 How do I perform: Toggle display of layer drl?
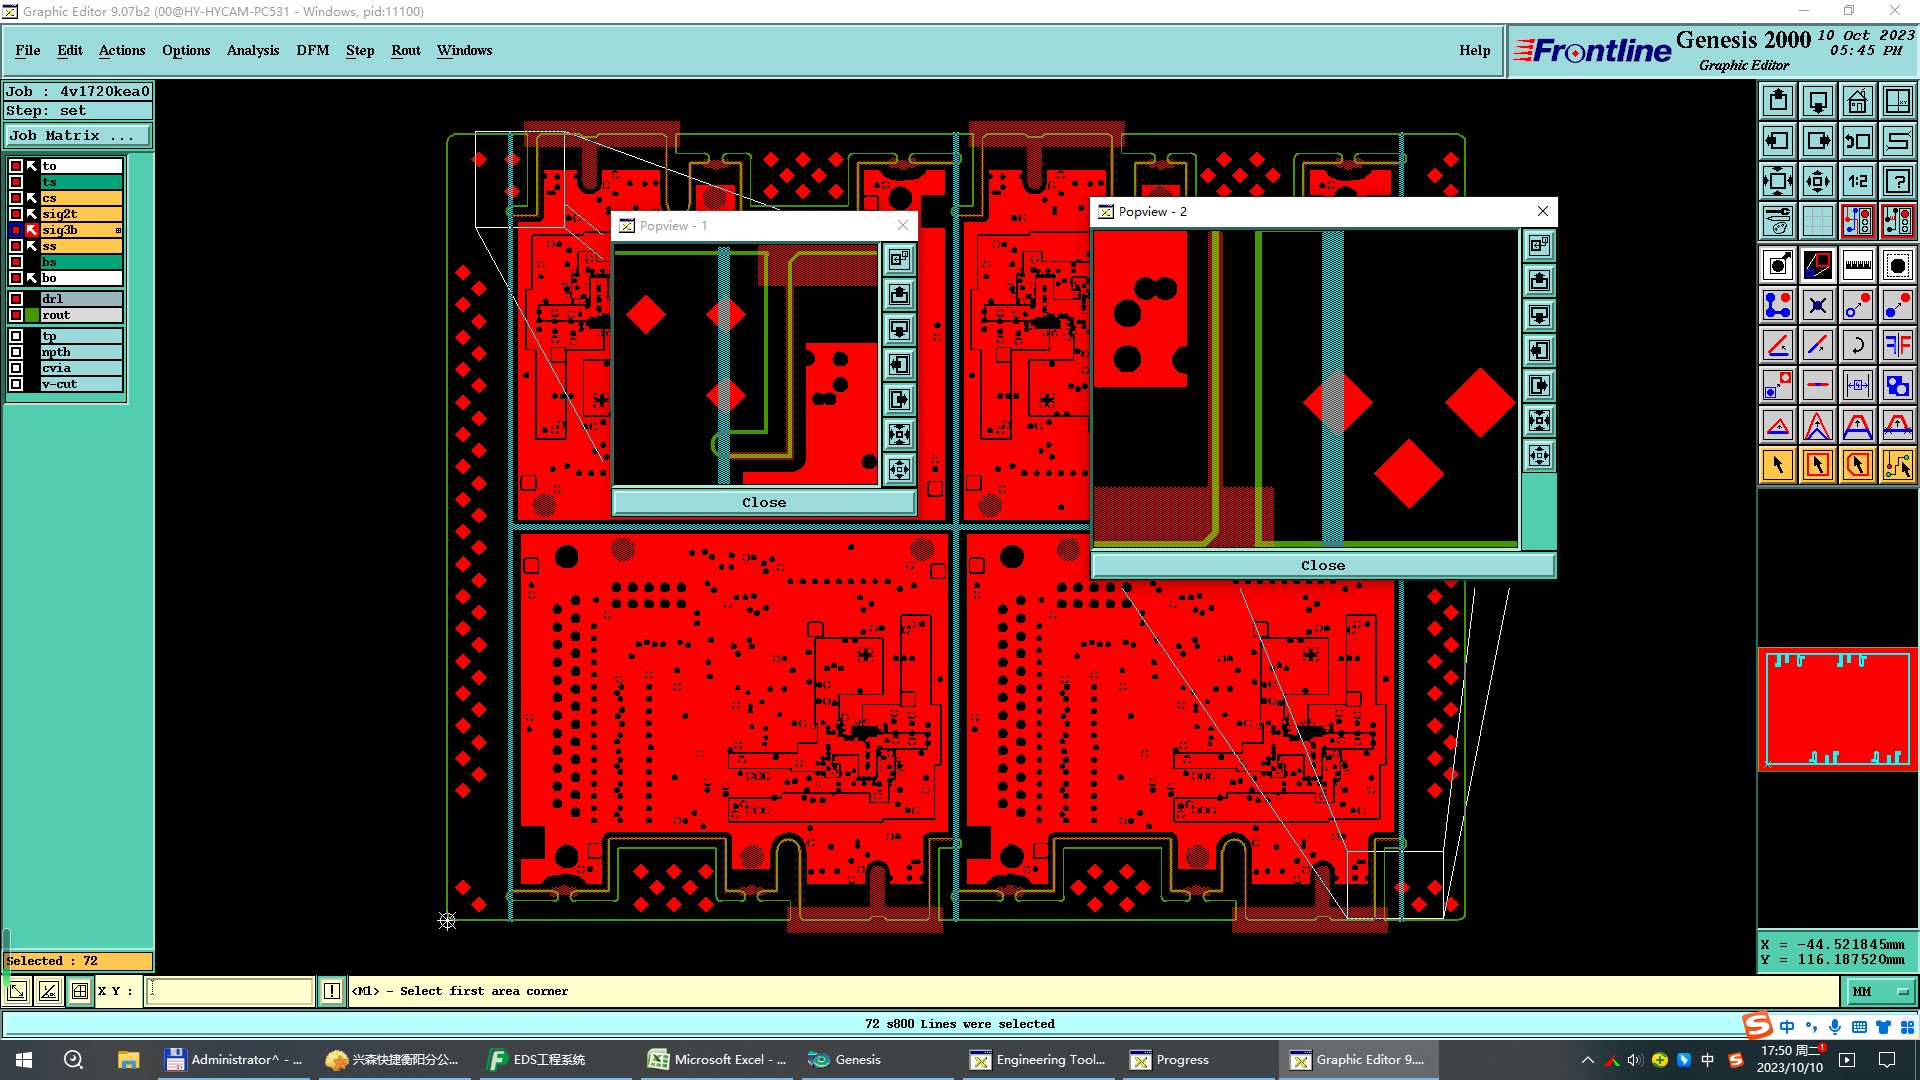16,299
